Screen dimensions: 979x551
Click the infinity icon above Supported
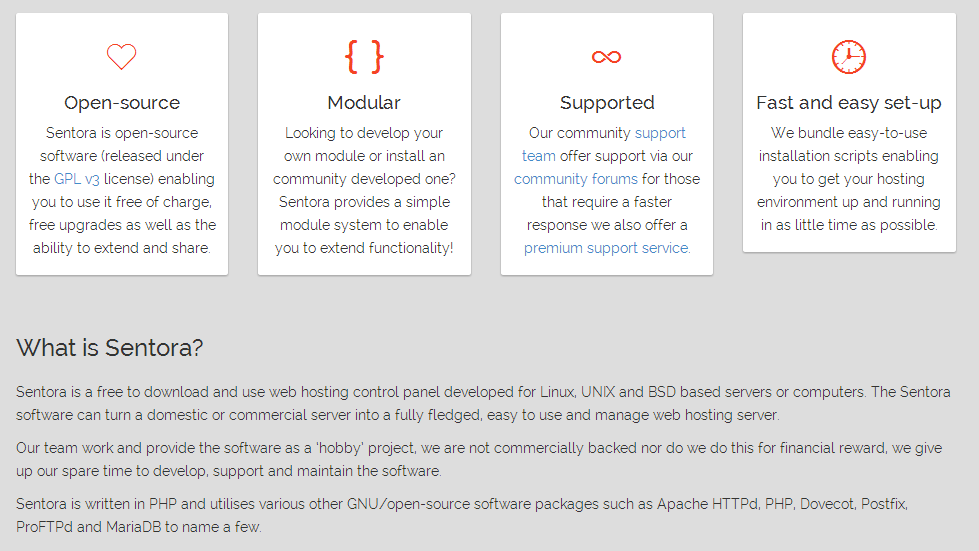click(606, 57)
